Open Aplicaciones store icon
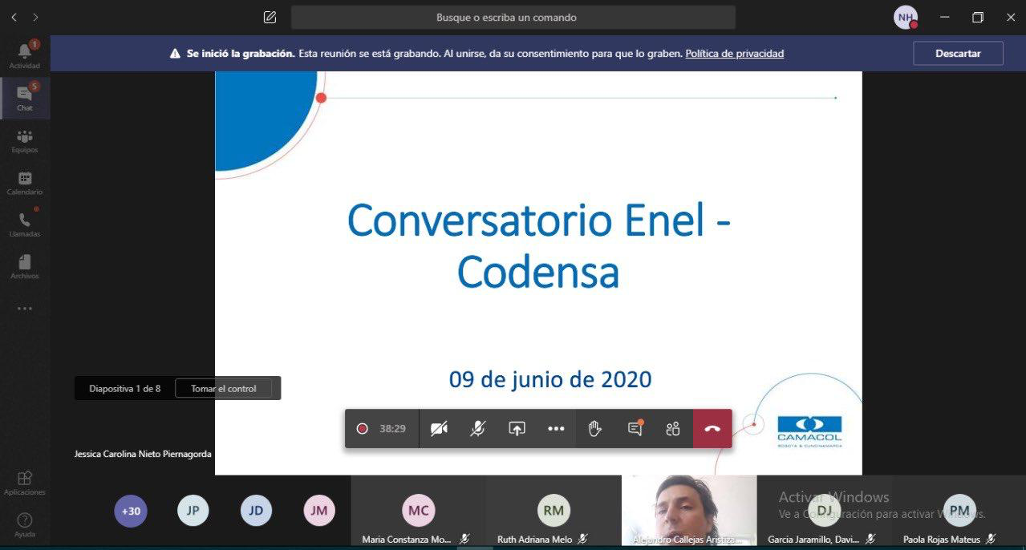 pyautogui.click(x=25, y=483)
